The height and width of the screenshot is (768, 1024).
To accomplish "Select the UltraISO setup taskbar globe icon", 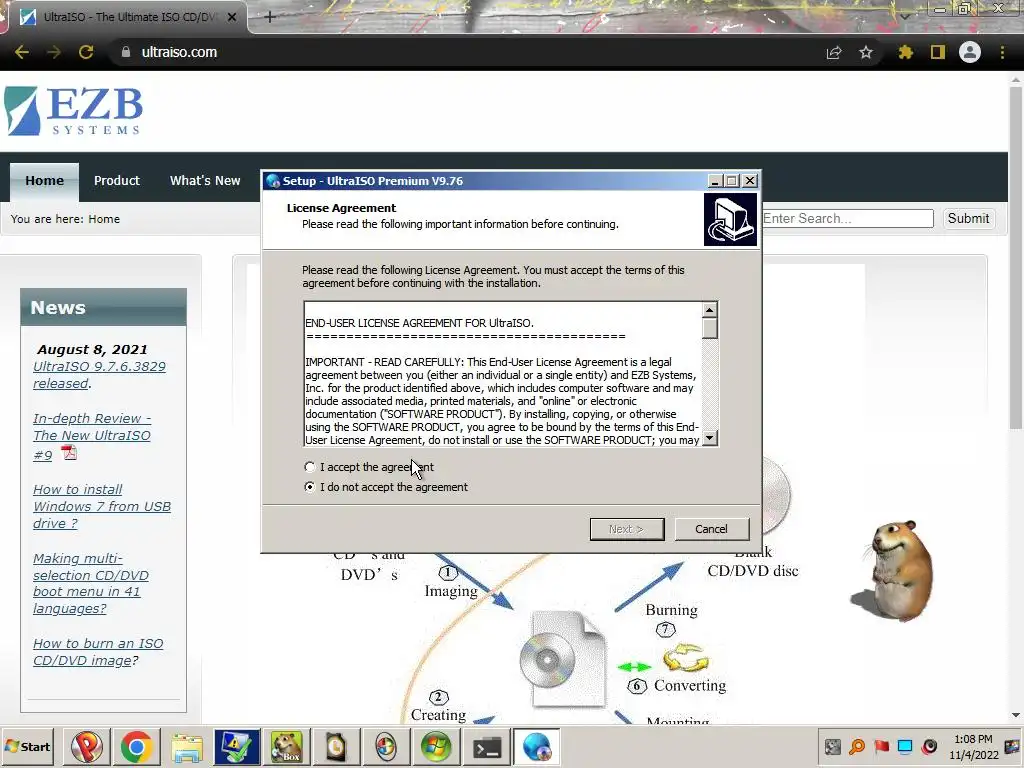I will 537,747.
